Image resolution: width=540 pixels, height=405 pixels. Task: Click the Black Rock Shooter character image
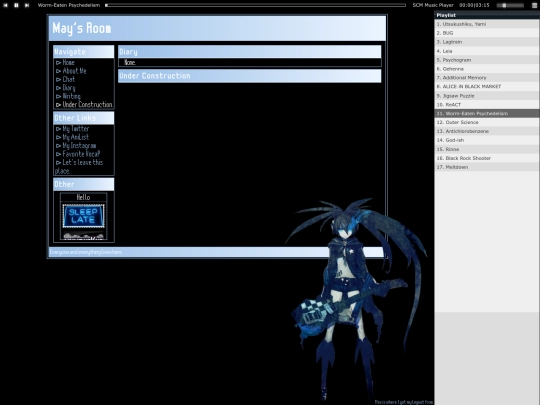tap(356, 298)
